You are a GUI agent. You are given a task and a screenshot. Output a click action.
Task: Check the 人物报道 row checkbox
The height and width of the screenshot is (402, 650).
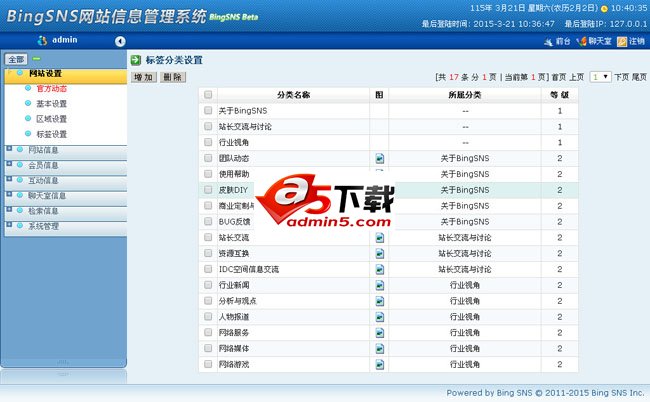(x=208, y=317)
